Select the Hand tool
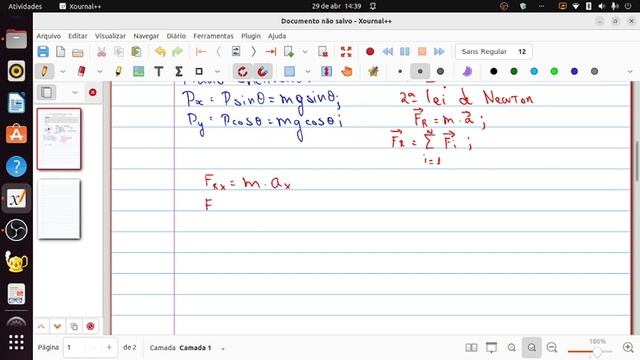The width and height of the screenshot is (640, 360). (347, 71)
